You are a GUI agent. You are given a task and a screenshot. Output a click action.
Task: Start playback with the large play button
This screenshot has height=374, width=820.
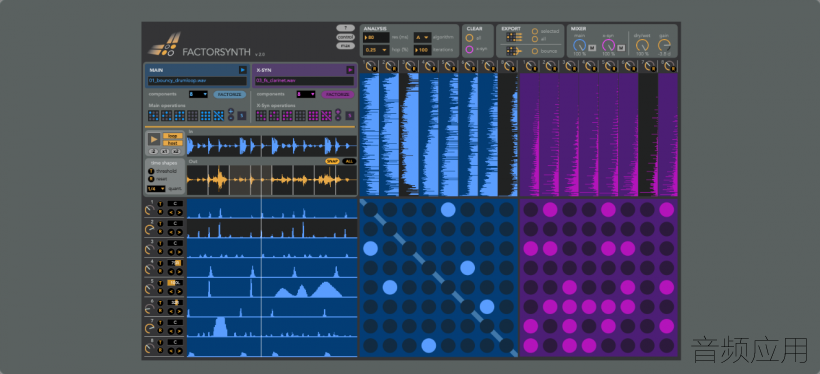[x=154, y=139]
